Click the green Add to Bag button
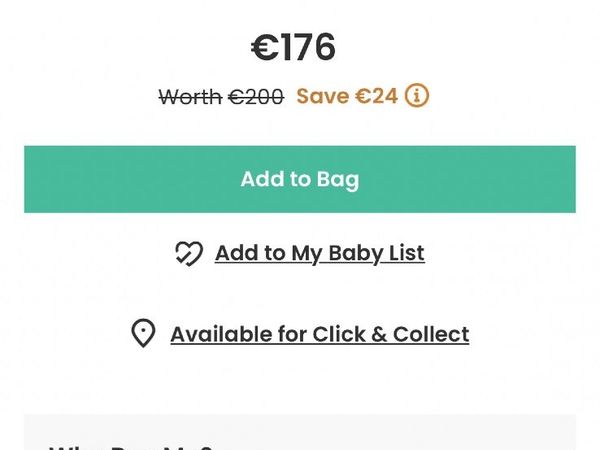This screenshot has height=450, width=600. click(300, 179)
